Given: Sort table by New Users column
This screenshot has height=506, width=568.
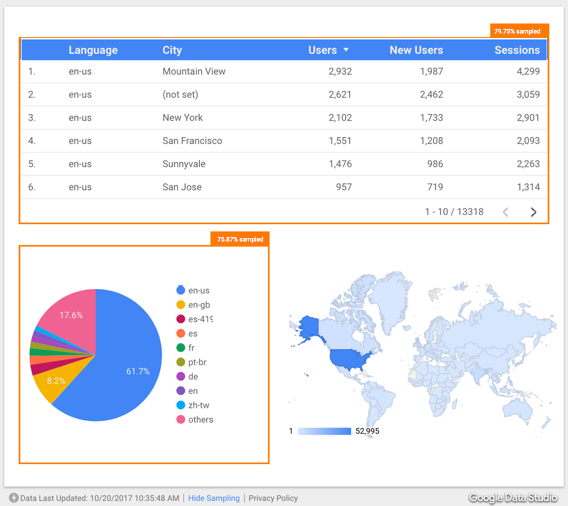Looking at the screenshot, I should point(416,50).
